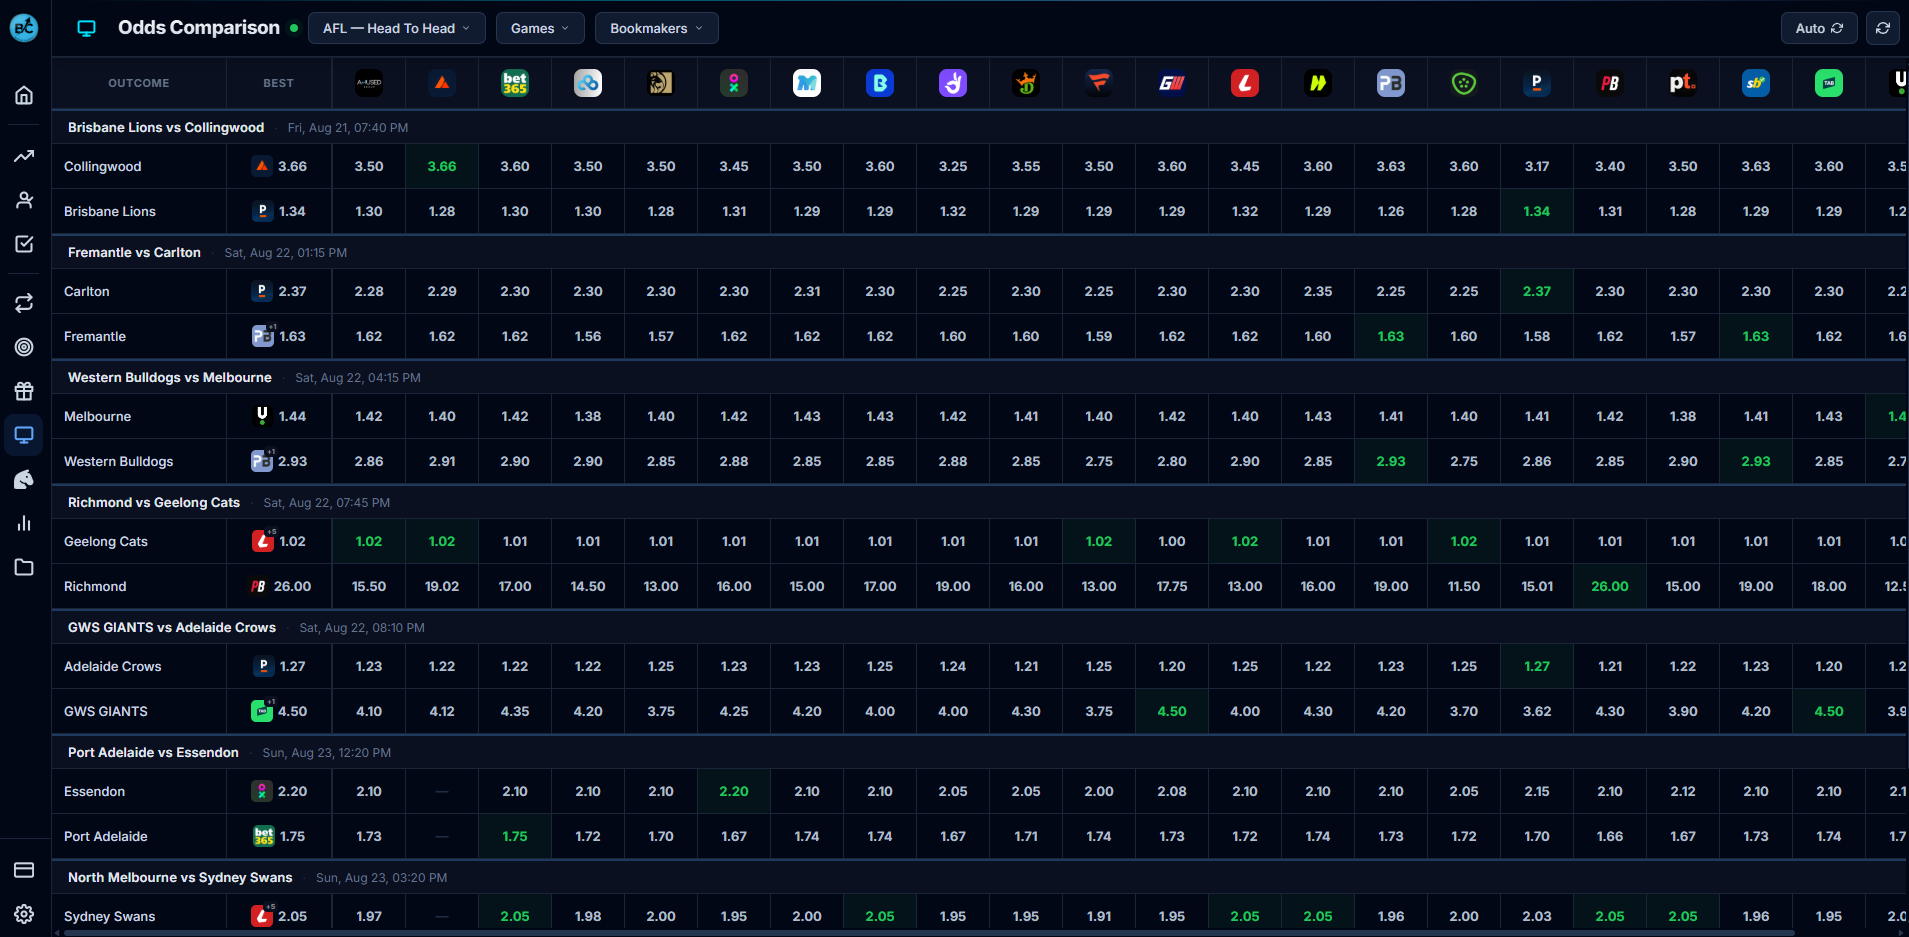Click Collingwood odds of 3.17
This screenshot has height=937, width=1909.
pos(1537,166)
